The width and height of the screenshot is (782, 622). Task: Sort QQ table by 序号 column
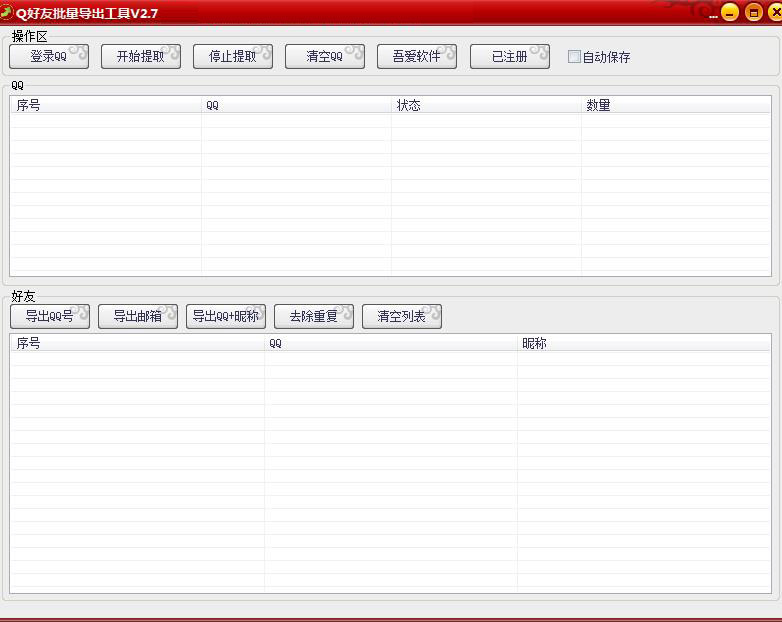[x=106, y=105]
